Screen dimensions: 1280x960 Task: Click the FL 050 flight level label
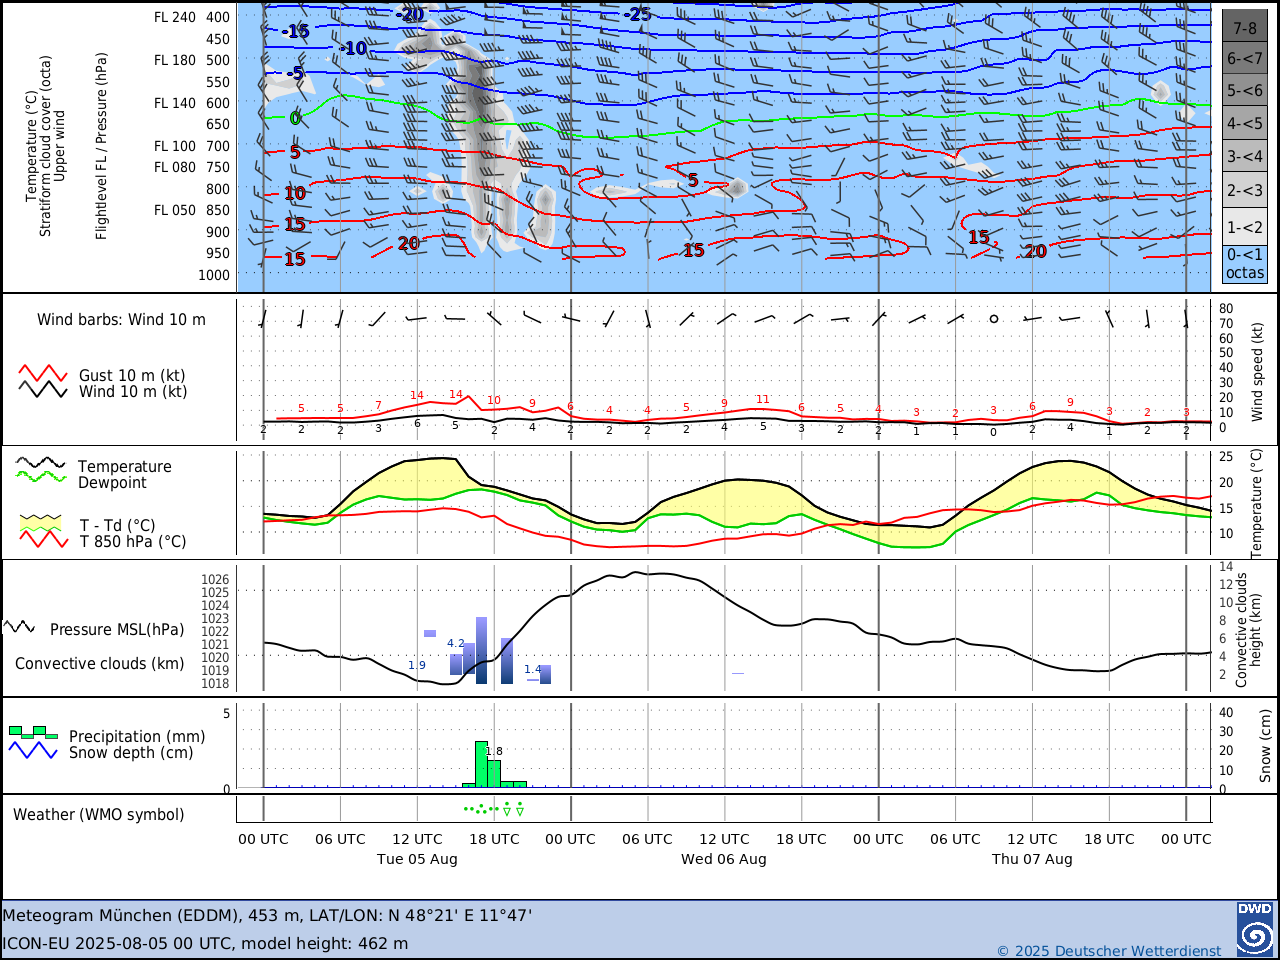point(175,210)
